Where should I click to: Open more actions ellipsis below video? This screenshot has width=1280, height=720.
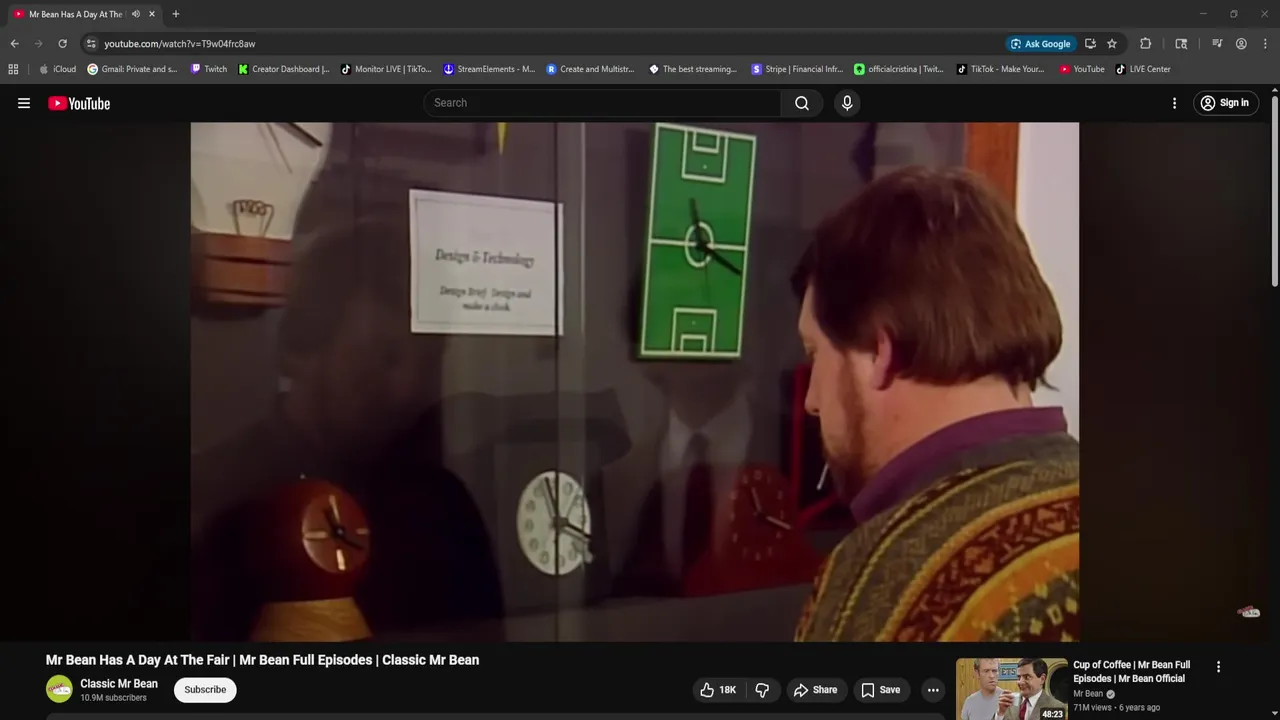(933, 690)
